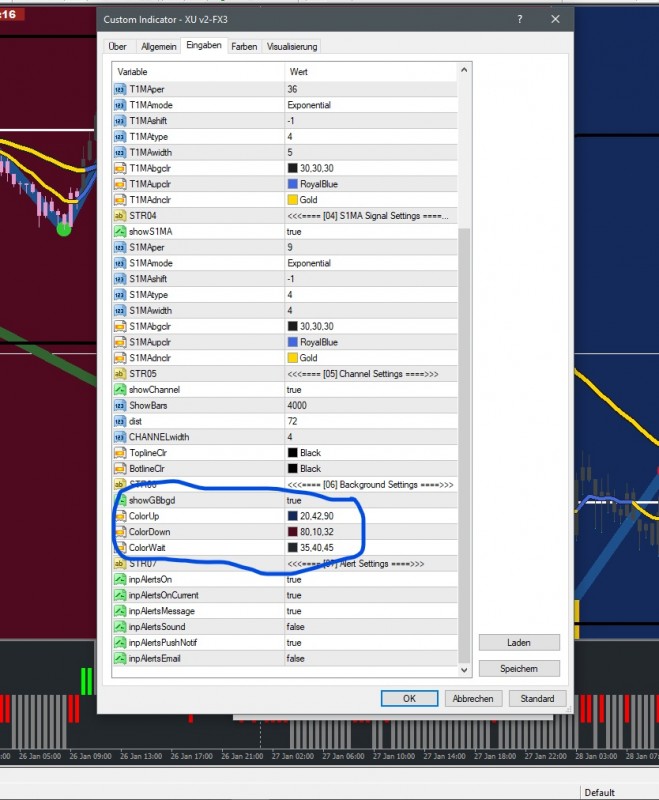Click the S1MAper integer icon
Screen dimensions: 659x800
120,247
